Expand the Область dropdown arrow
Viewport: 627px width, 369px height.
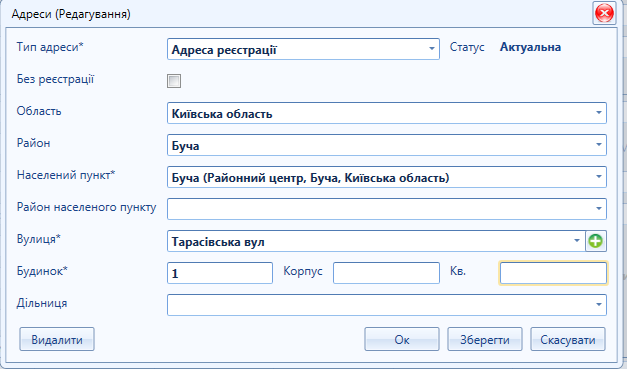[x=599, y=113]
